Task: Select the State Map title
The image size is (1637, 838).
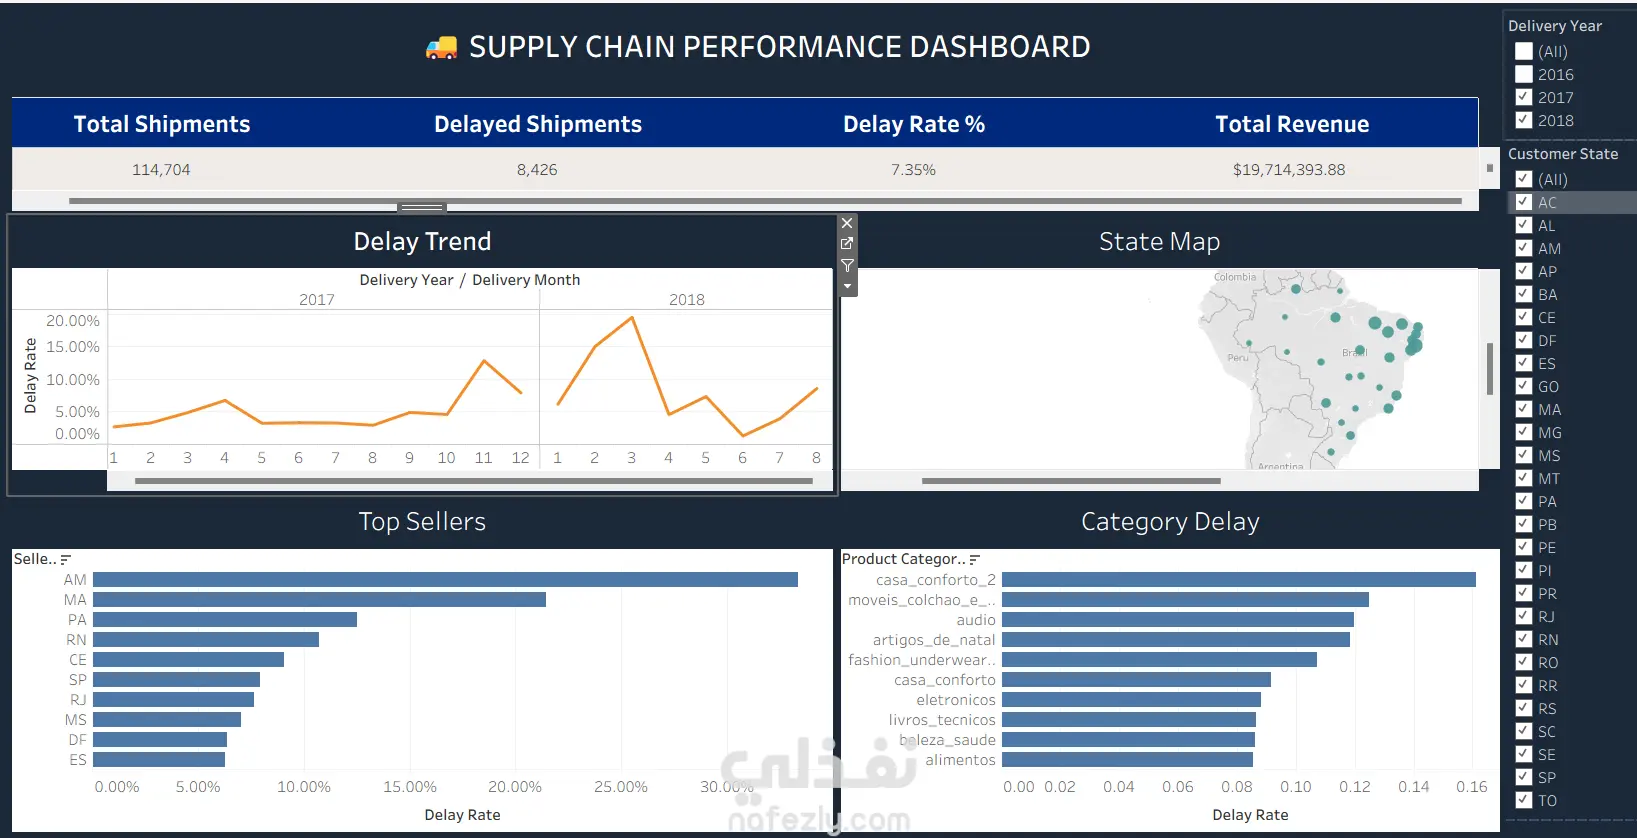Action: (1159, 242)
